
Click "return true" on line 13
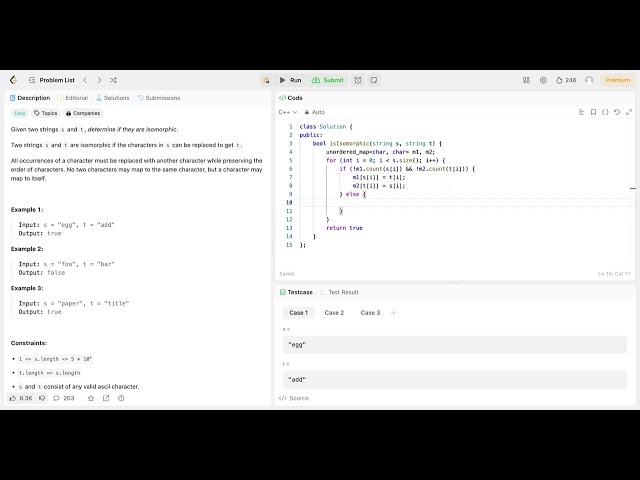click(344, 228)
